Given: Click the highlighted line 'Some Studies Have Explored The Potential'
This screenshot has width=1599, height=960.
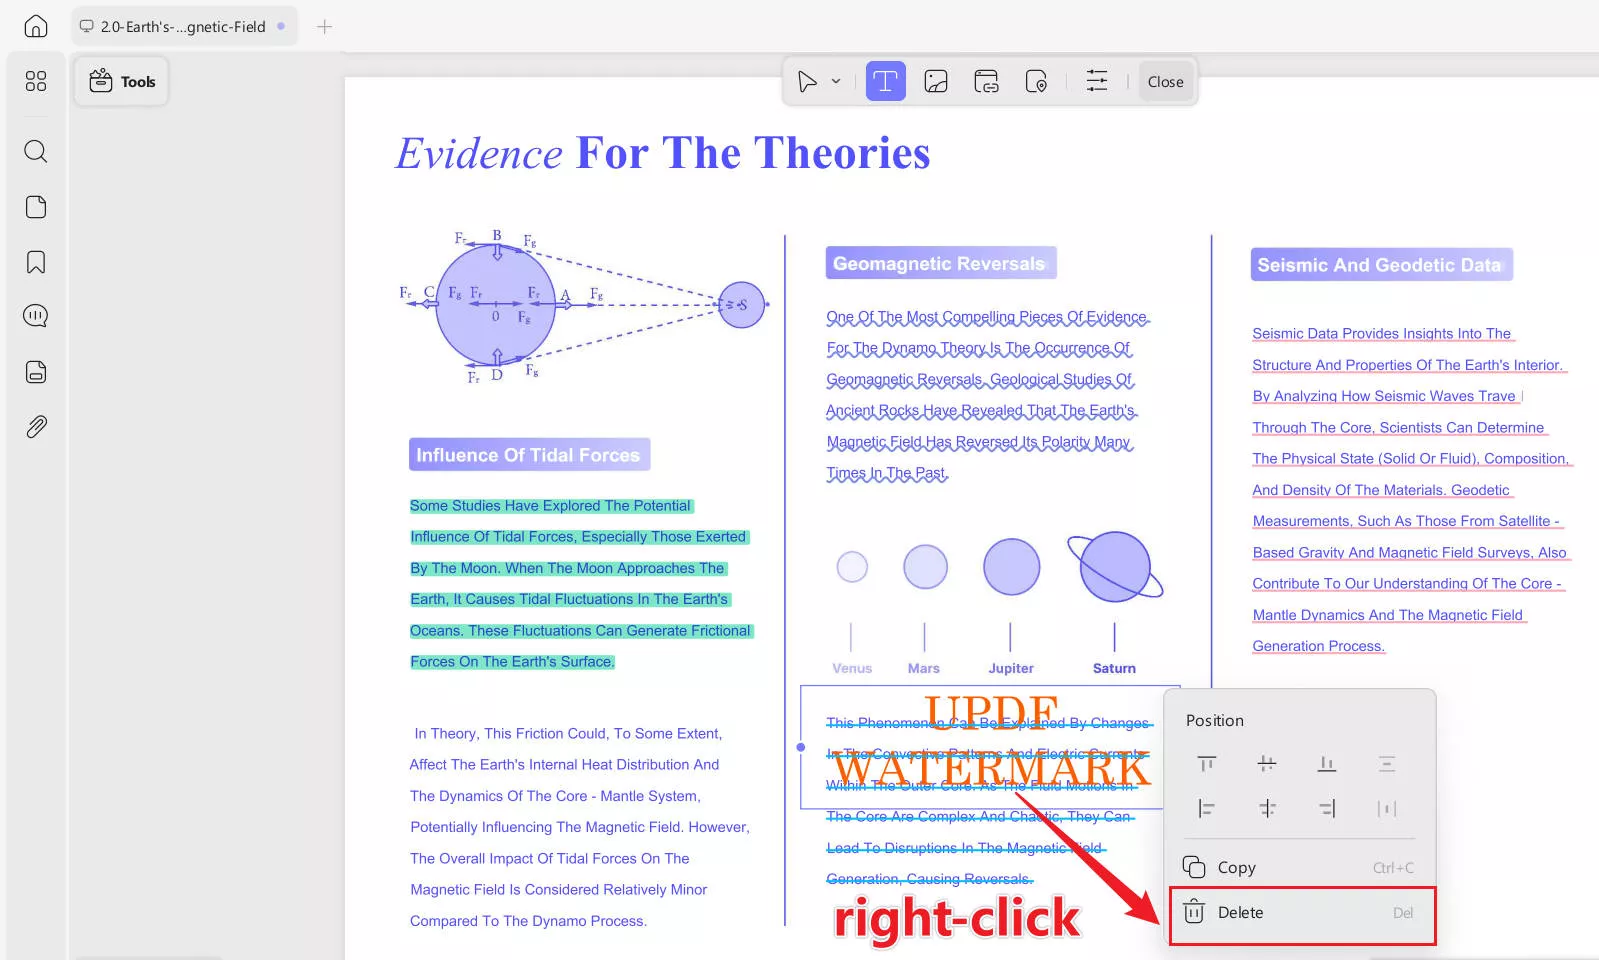Looking at the screenshot, I should [x=551, y=506].
